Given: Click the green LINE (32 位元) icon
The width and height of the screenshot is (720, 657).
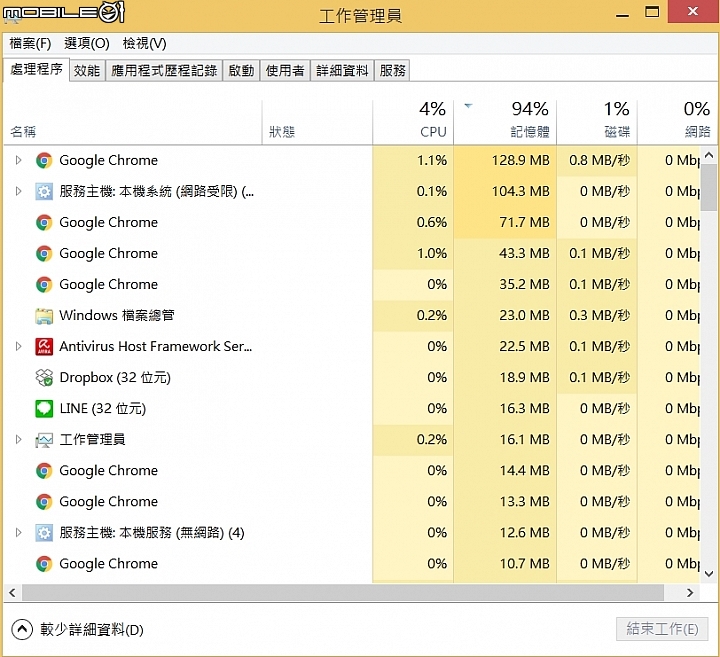Looking at the screenshot, I should tap(44, 409).
